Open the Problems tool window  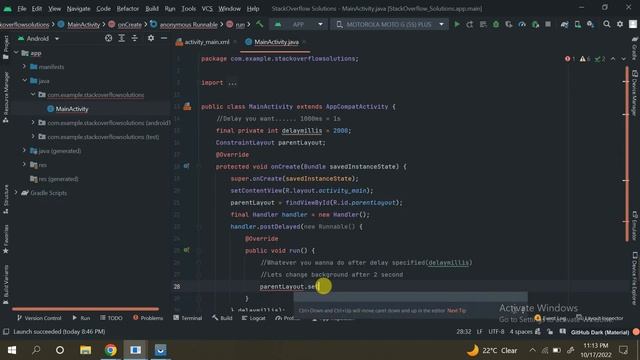pos(148,318)
